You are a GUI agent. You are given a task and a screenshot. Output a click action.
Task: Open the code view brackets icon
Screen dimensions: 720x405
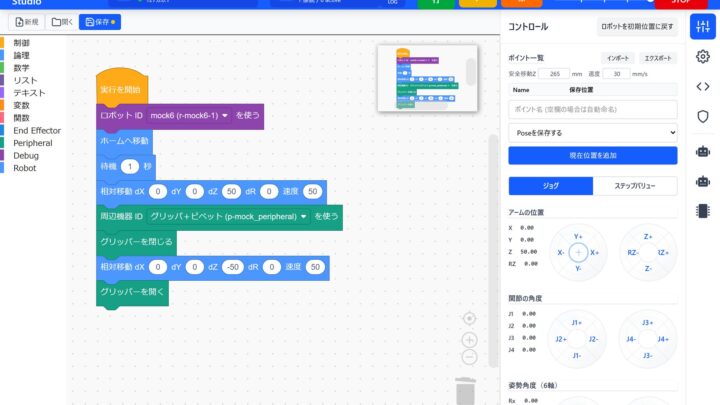(703, 86)
